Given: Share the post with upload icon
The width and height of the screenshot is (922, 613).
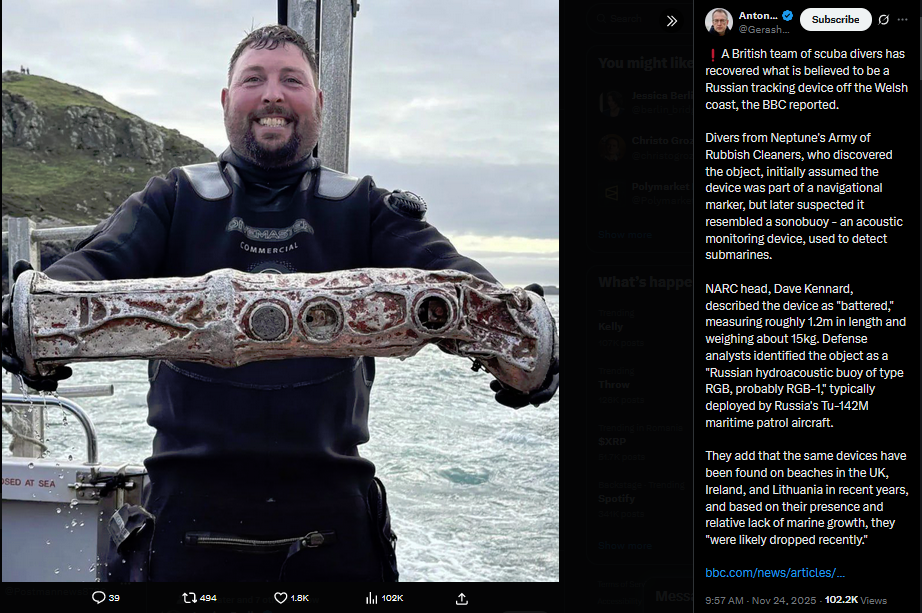Looking at the screenshot, I should [x=462, y=598].
